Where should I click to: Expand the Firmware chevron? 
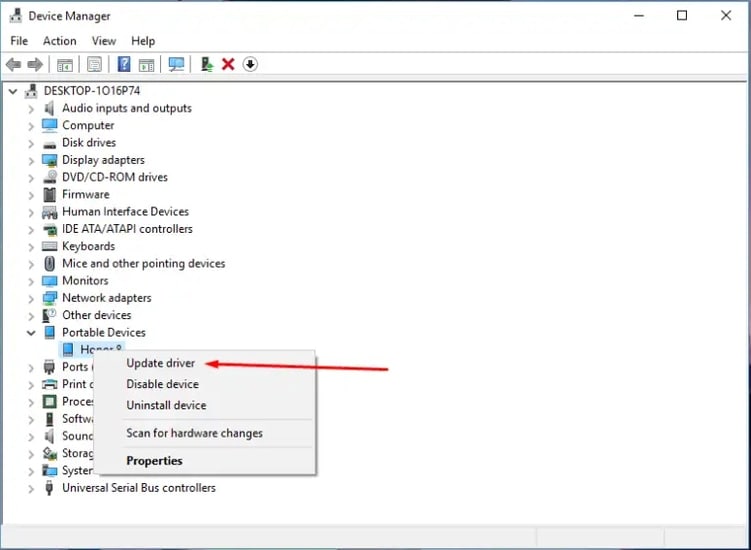pos(31,195)
